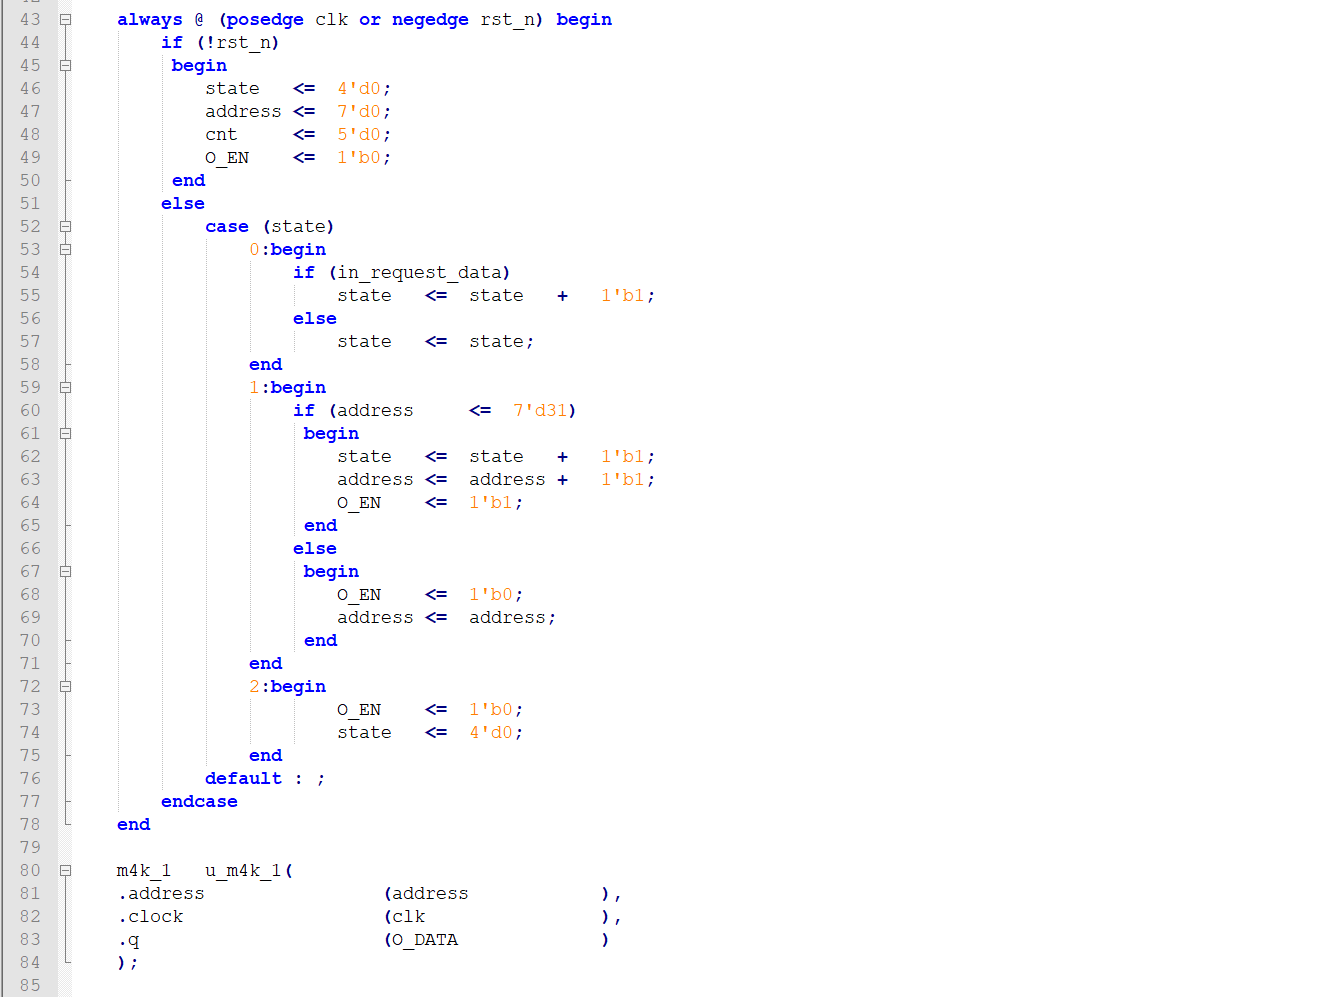Collapse the else begin block at line 67

click(65, 572)
